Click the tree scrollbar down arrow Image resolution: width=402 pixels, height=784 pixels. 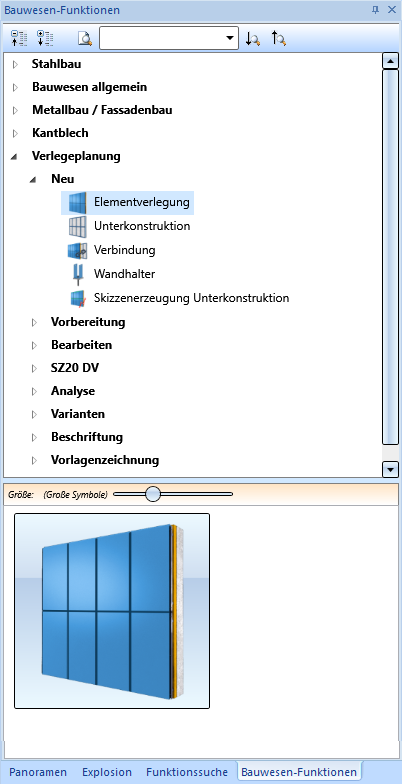tap(390, 469)
